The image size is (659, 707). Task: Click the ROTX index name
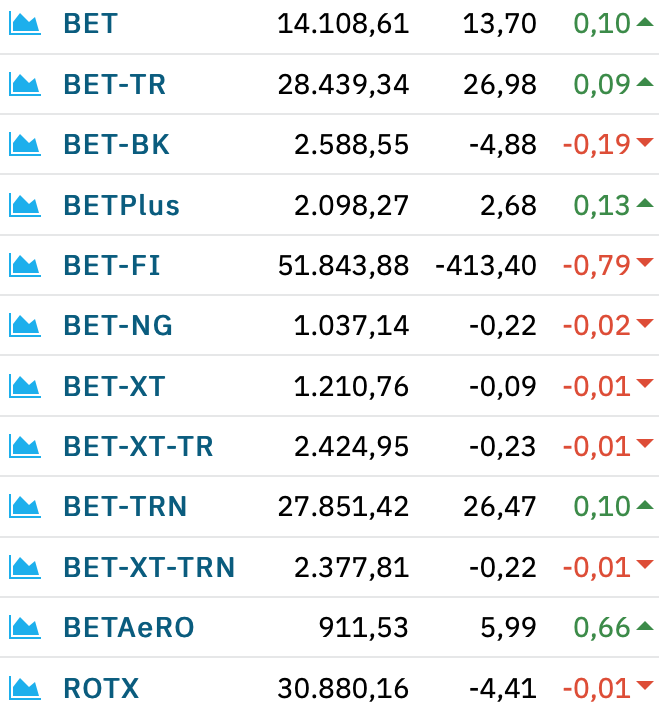pyautogui.click(x=101, y=688)
